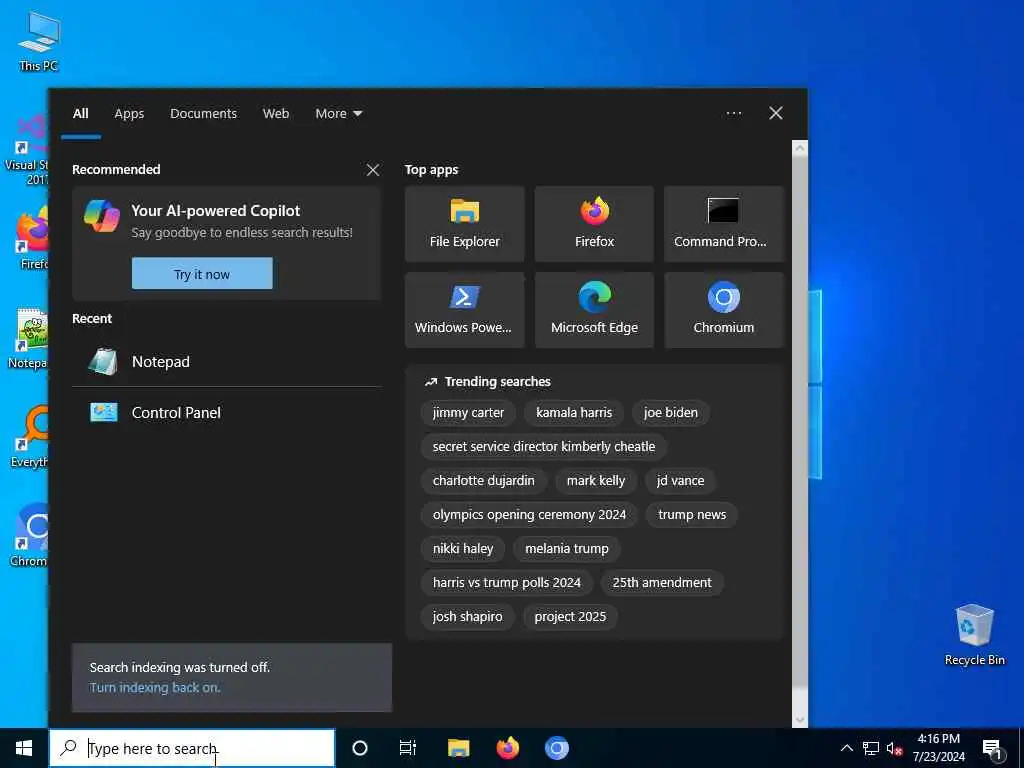Search trending topic kamala harris
Image resolution: width=1024 pixels, height=768 pixels.
(574, 413)
